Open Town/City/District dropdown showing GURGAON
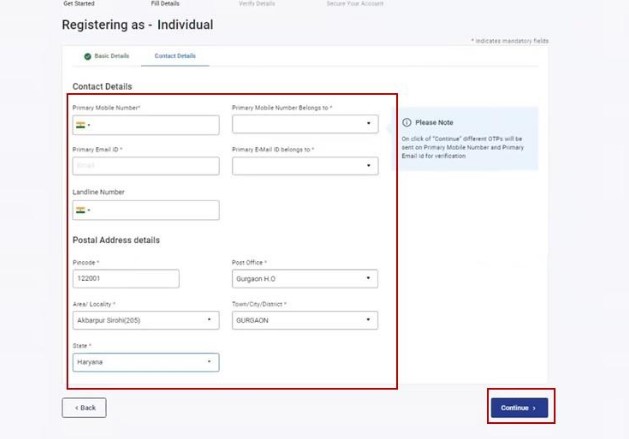The width and height of the screenshot is (629, 439). click(x=305, y=320)
